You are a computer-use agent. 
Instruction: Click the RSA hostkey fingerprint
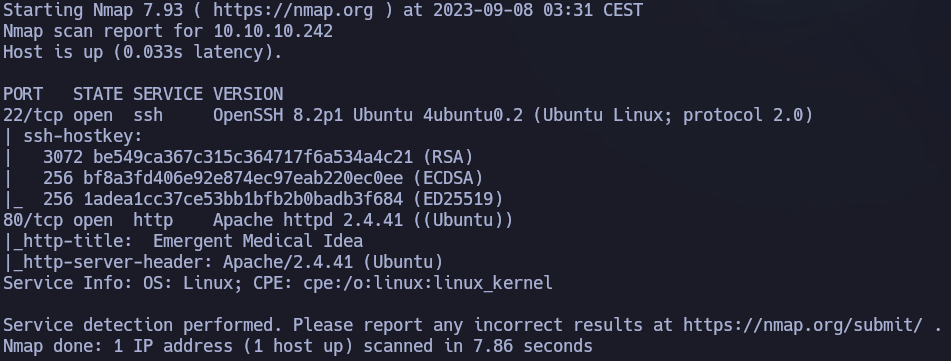click(x=253, y=157)
